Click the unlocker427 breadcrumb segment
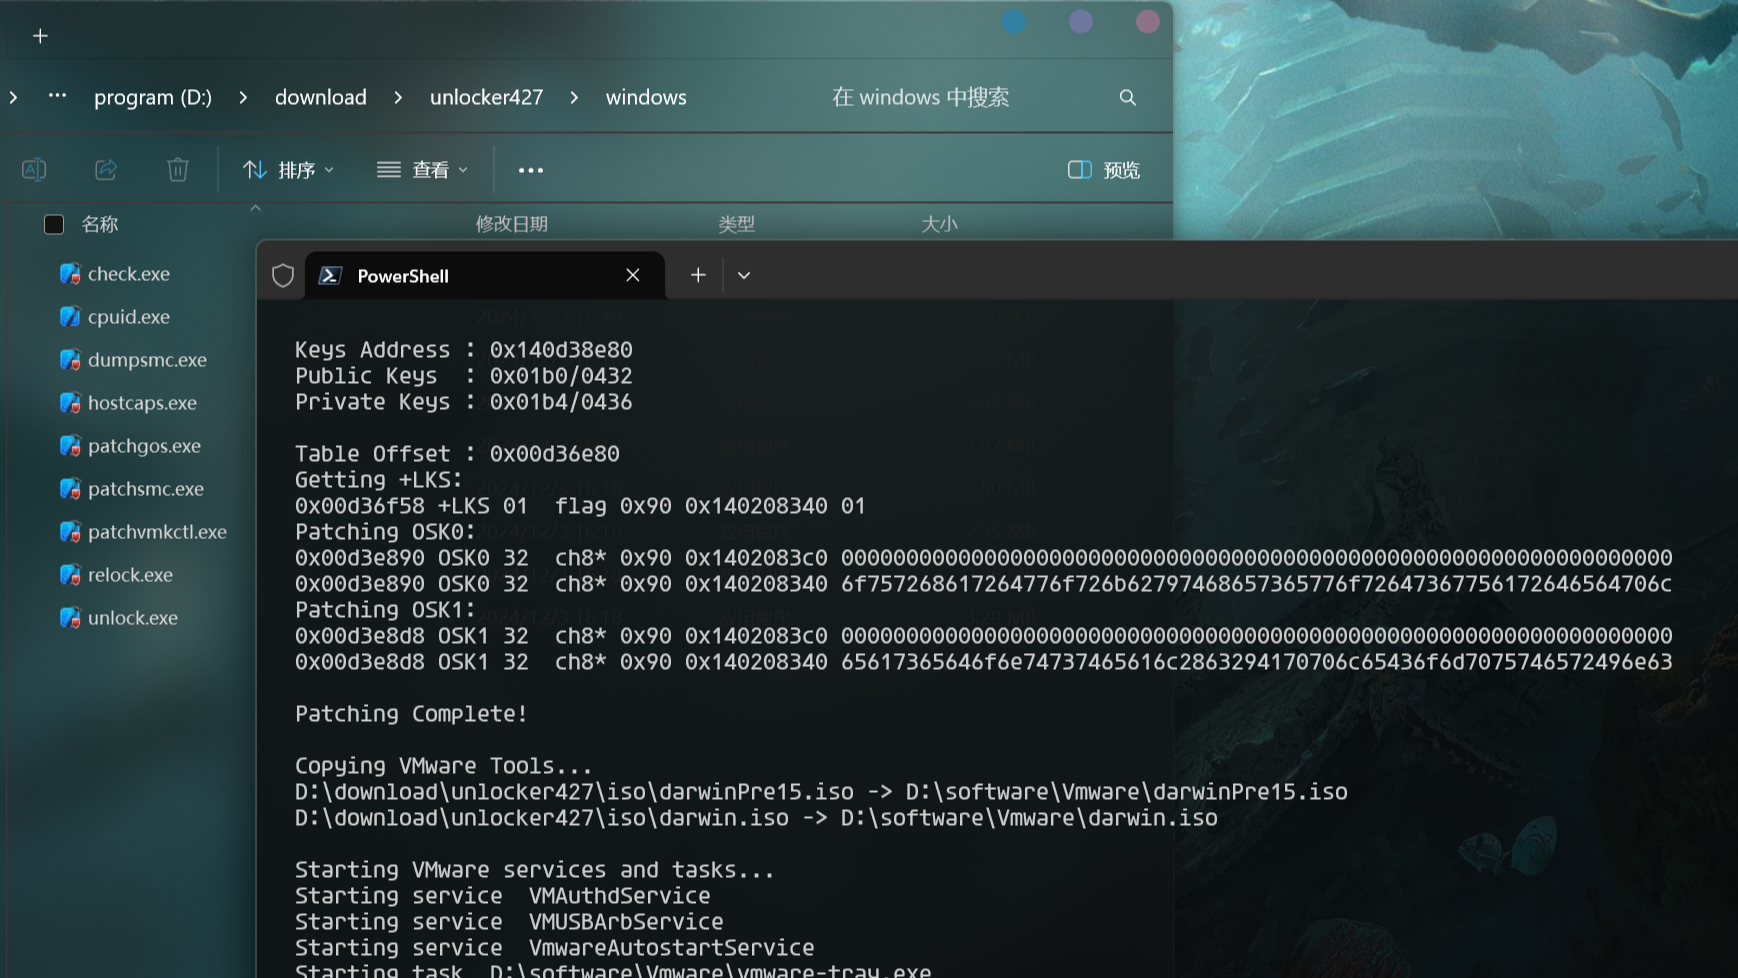 click(487, 97)
